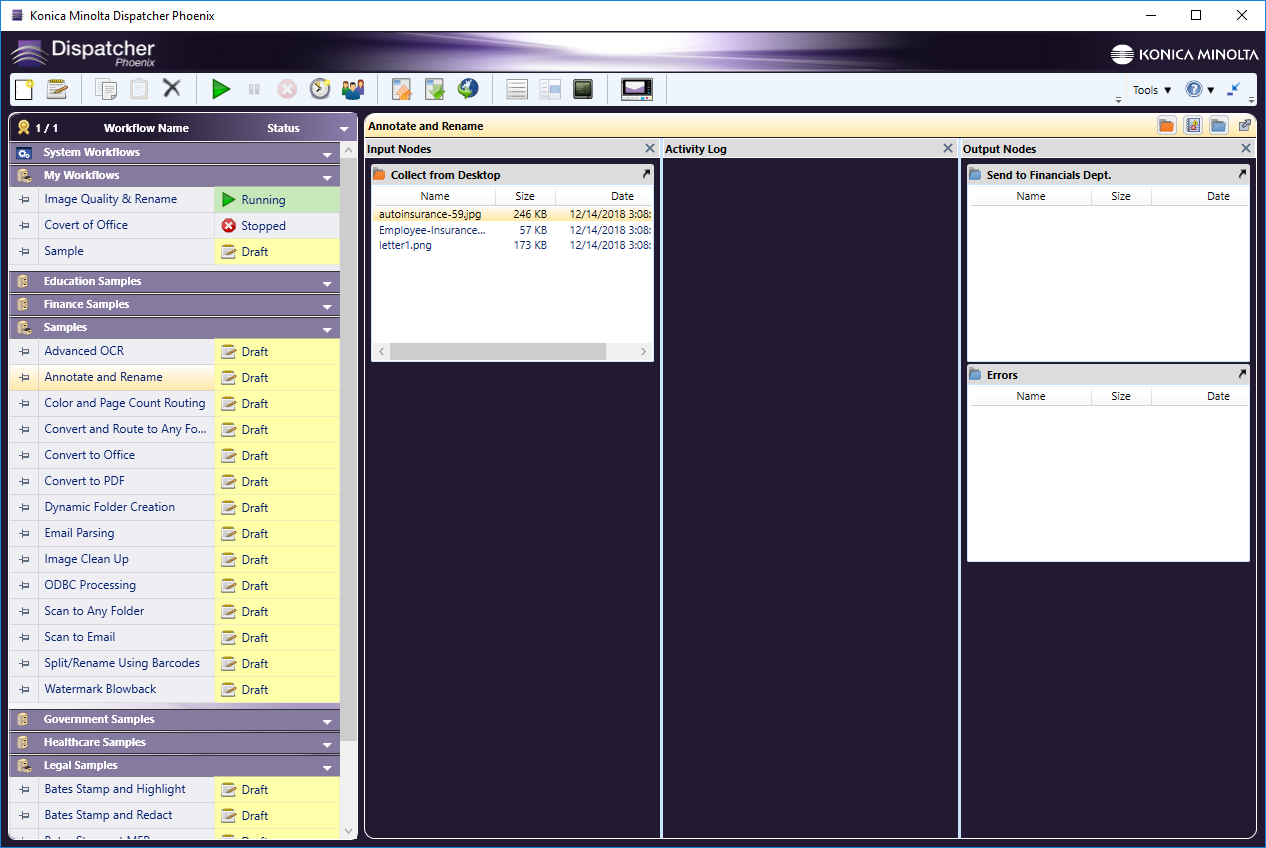Viewport: 1266px width, 848px height.
Task: Start the workflow with the green play icon
Action: (x=221, y=89)
